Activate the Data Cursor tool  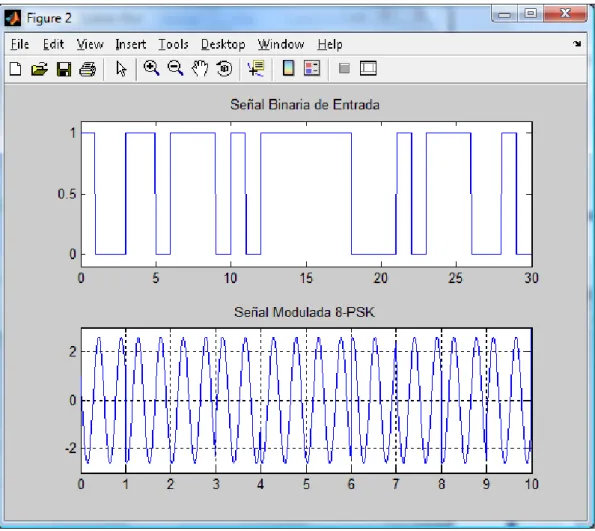point(256,69)
